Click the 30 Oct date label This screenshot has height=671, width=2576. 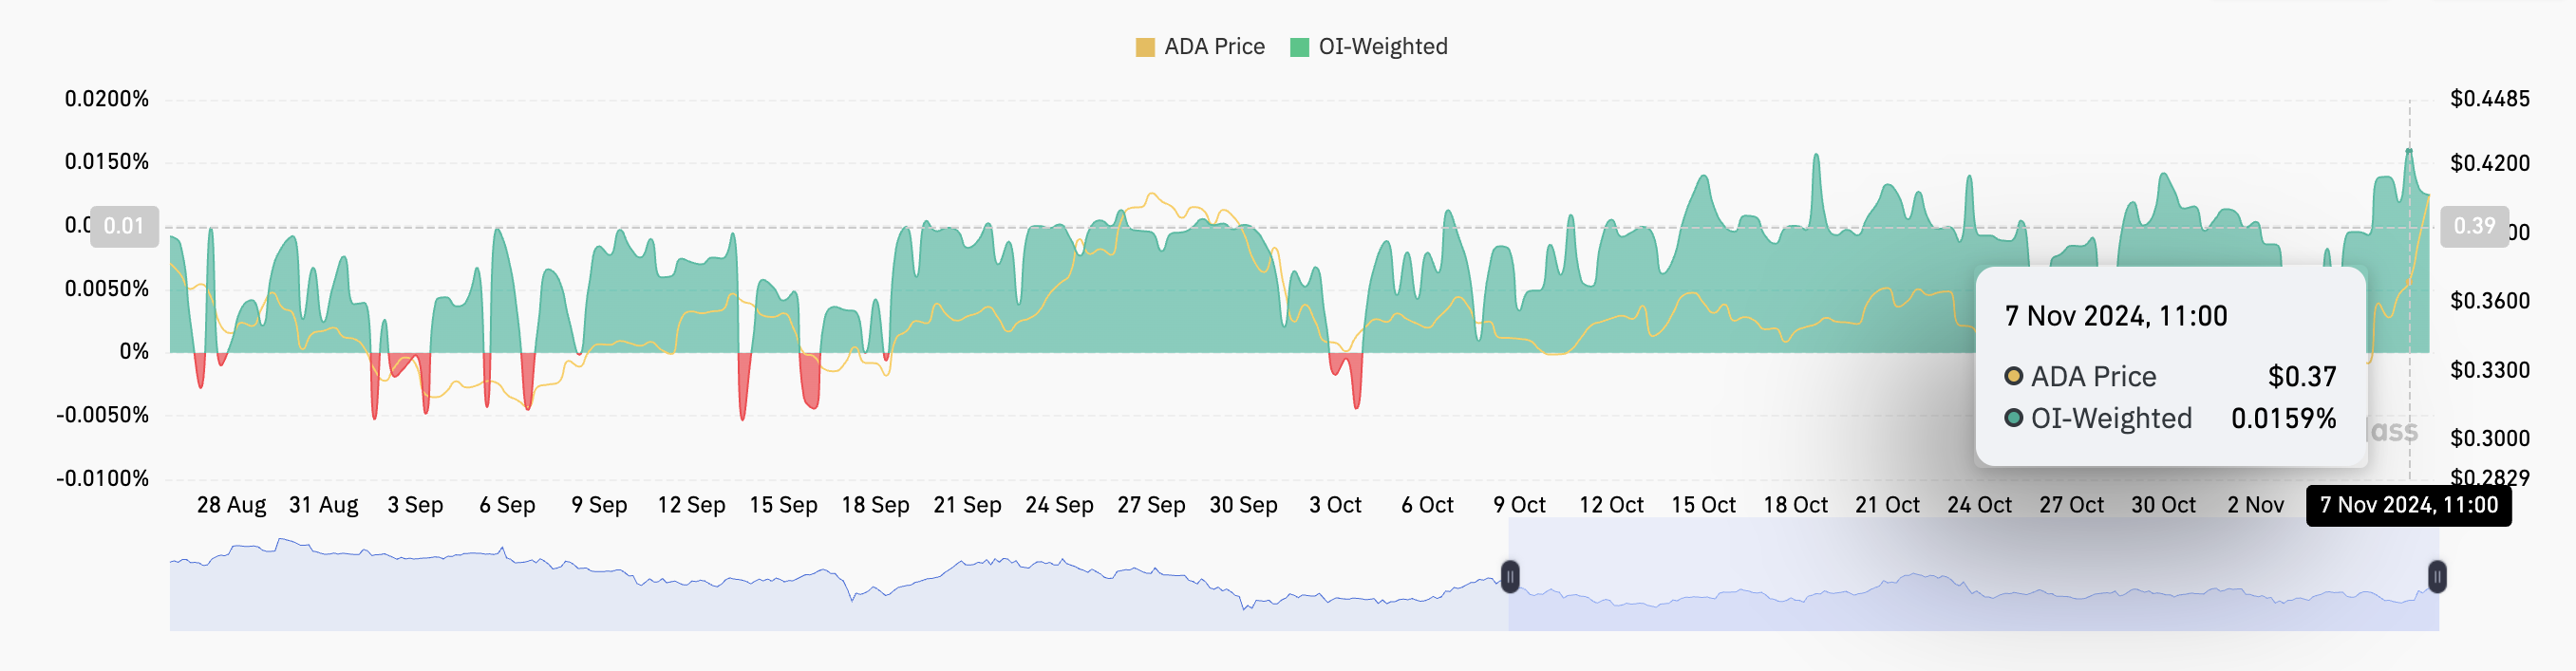(x=2163, y=505)
